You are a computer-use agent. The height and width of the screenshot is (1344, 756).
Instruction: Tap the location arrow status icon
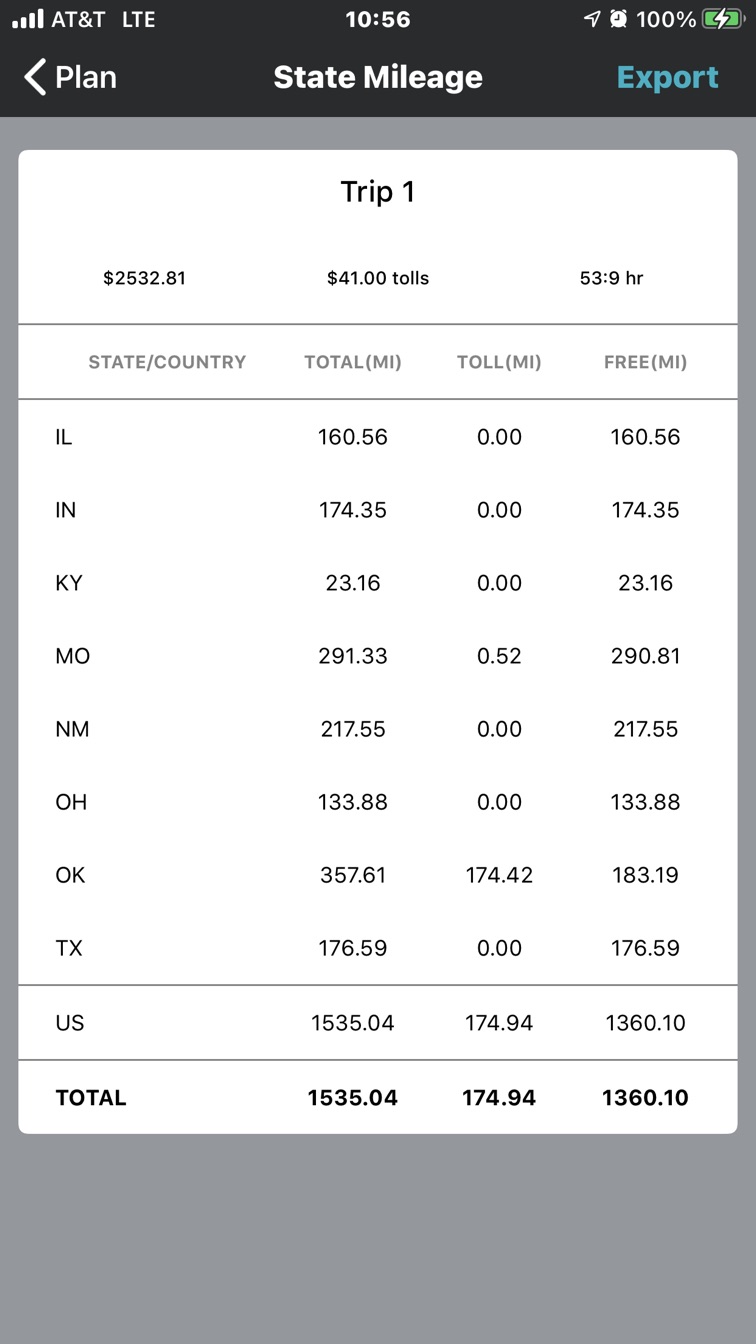592,19
